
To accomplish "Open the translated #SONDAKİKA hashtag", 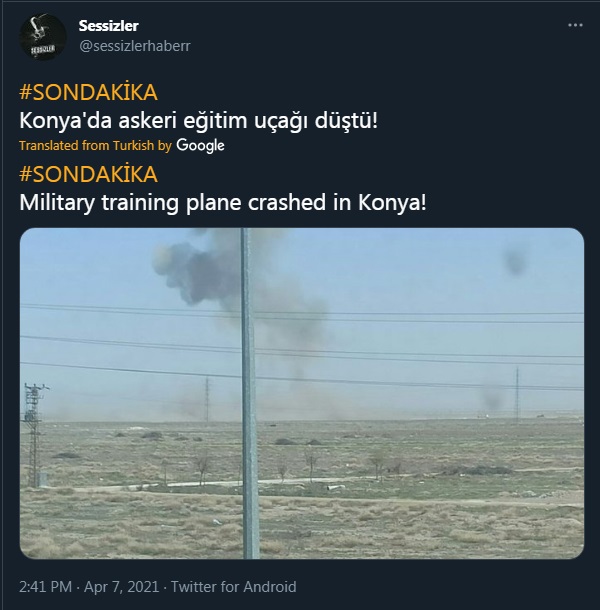I will pos(88,174).
